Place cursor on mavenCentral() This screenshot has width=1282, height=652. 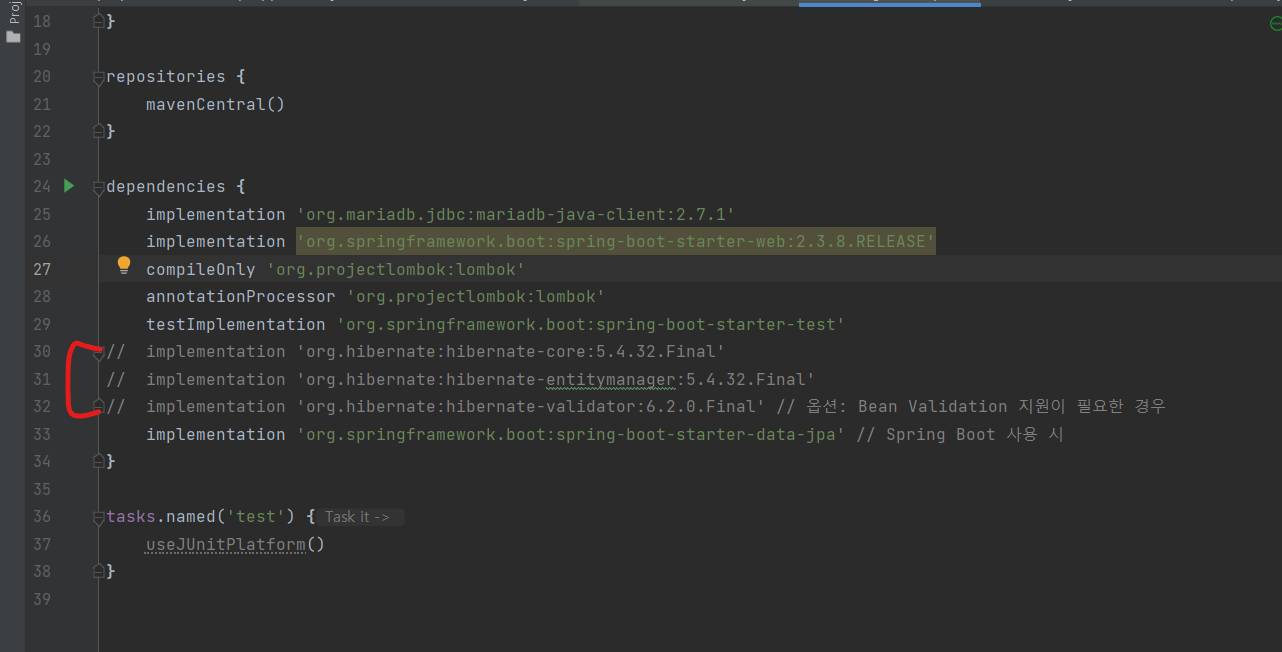tap(215, 104)
